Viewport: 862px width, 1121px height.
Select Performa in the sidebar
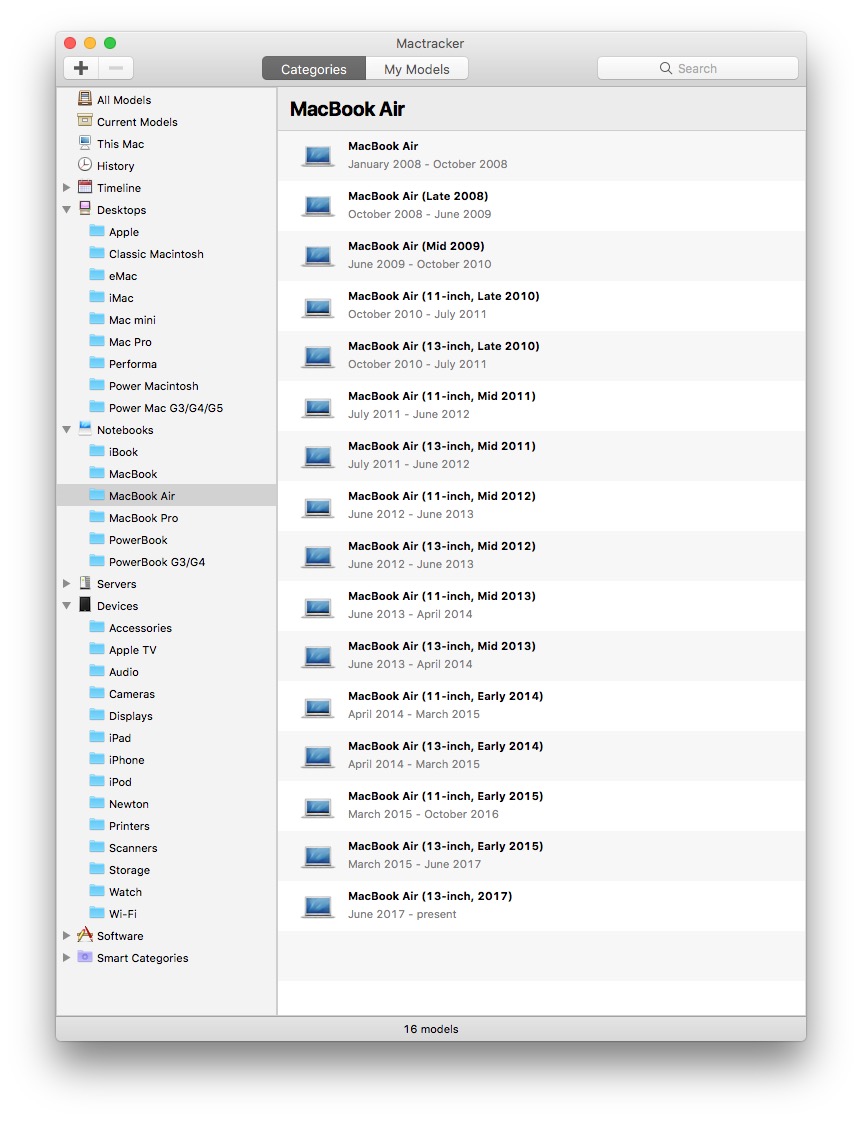tap(167, 364)
